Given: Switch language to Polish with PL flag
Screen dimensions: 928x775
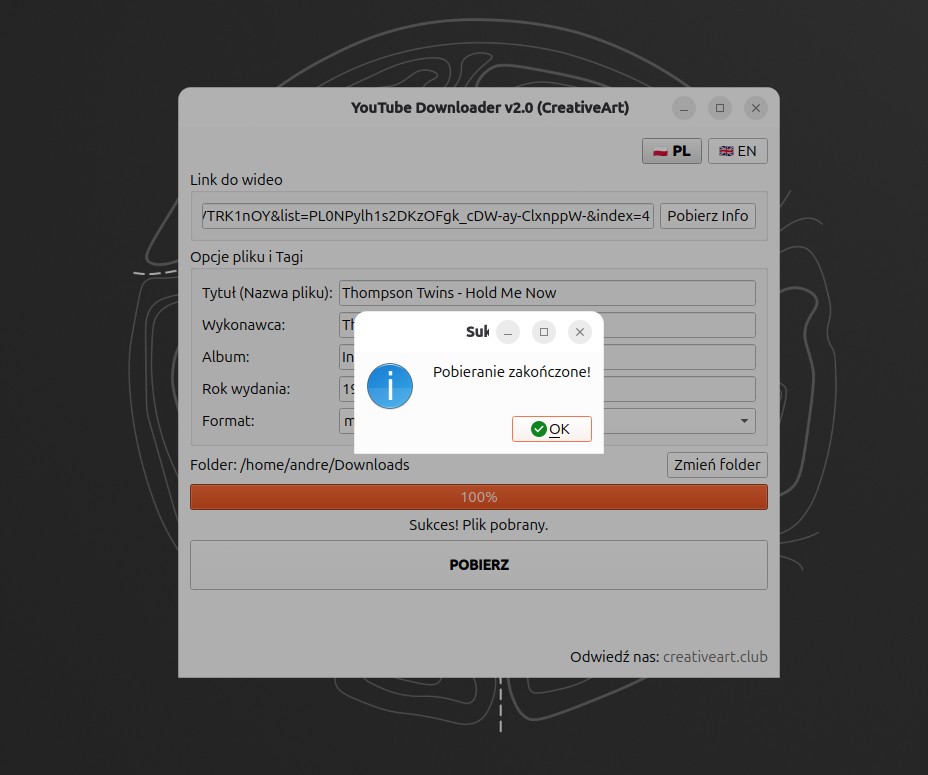Looking at the screenshot, I should pyautogui.click(x=672, y=151).
